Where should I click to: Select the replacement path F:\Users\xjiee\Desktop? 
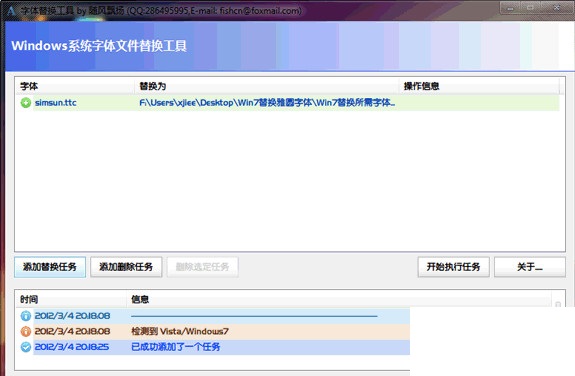267,103
